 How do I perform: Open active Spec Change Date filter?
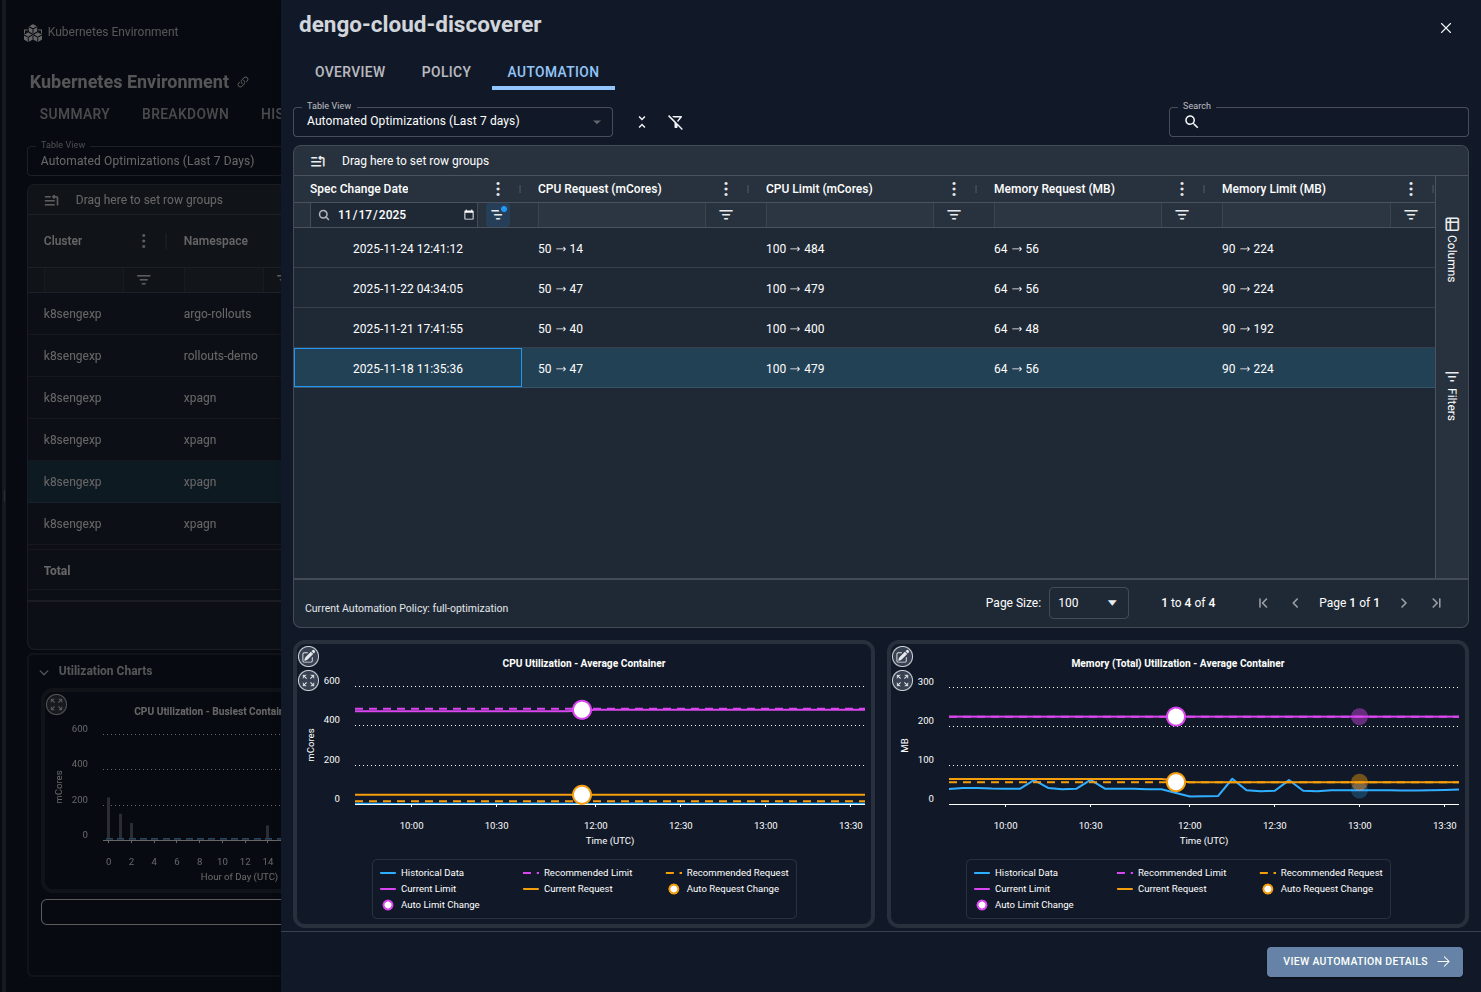(x=497, y=215)
